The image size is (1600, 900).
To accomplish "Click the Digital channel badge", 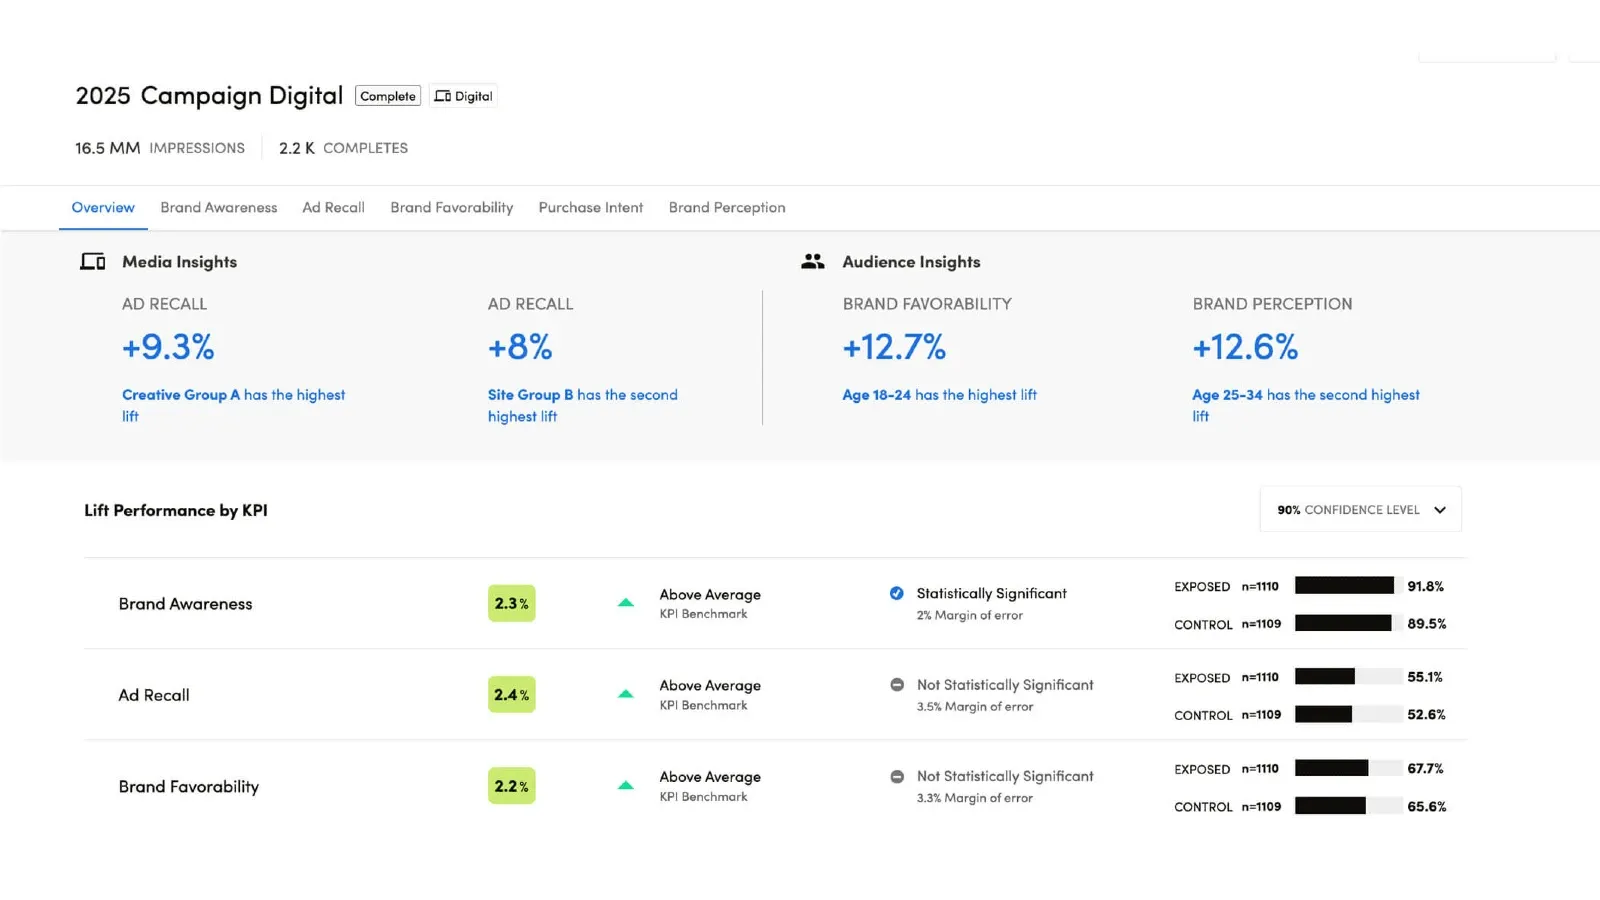I will 464,96.
